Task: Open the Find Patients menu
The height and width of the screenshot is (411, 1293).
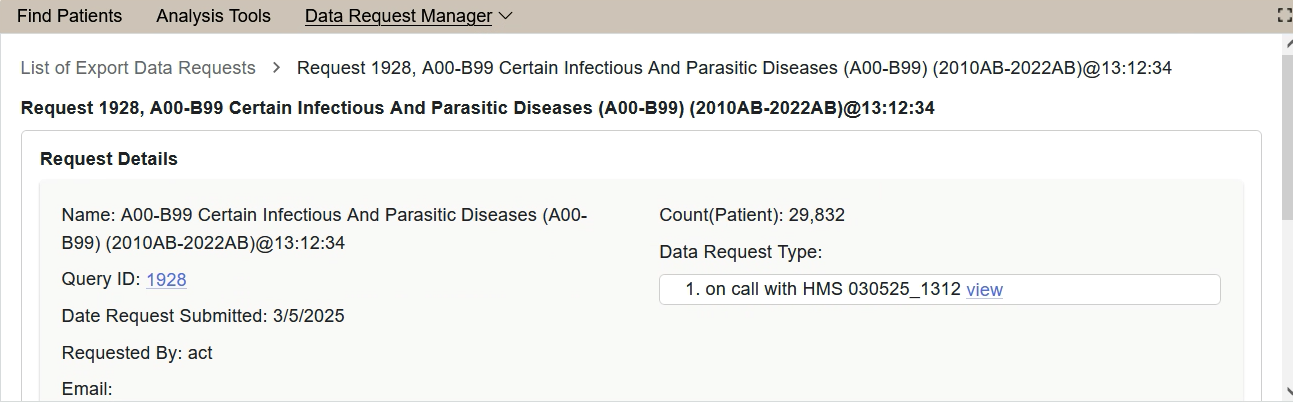Action: (69, 16)
